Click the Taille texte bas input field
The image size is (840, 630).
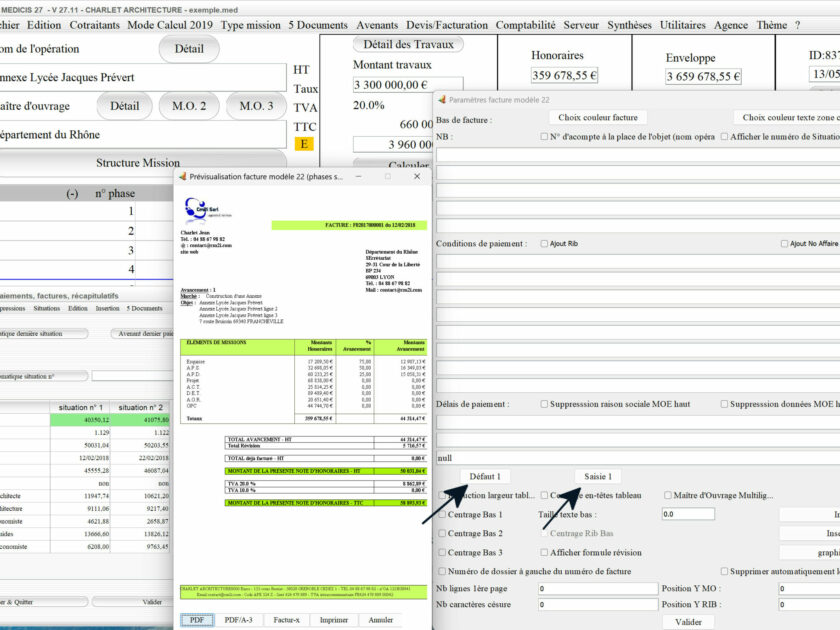tap(688, 514)
